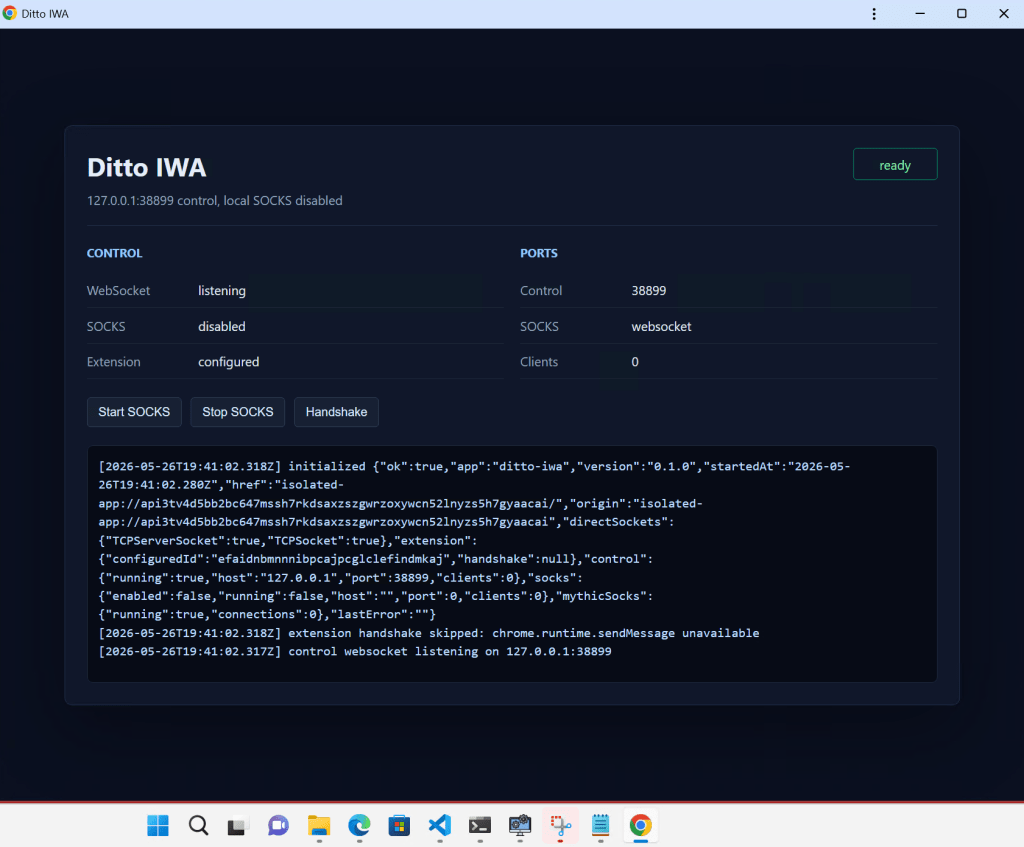Close the Ditto IWA window

tap(1004, 14)
